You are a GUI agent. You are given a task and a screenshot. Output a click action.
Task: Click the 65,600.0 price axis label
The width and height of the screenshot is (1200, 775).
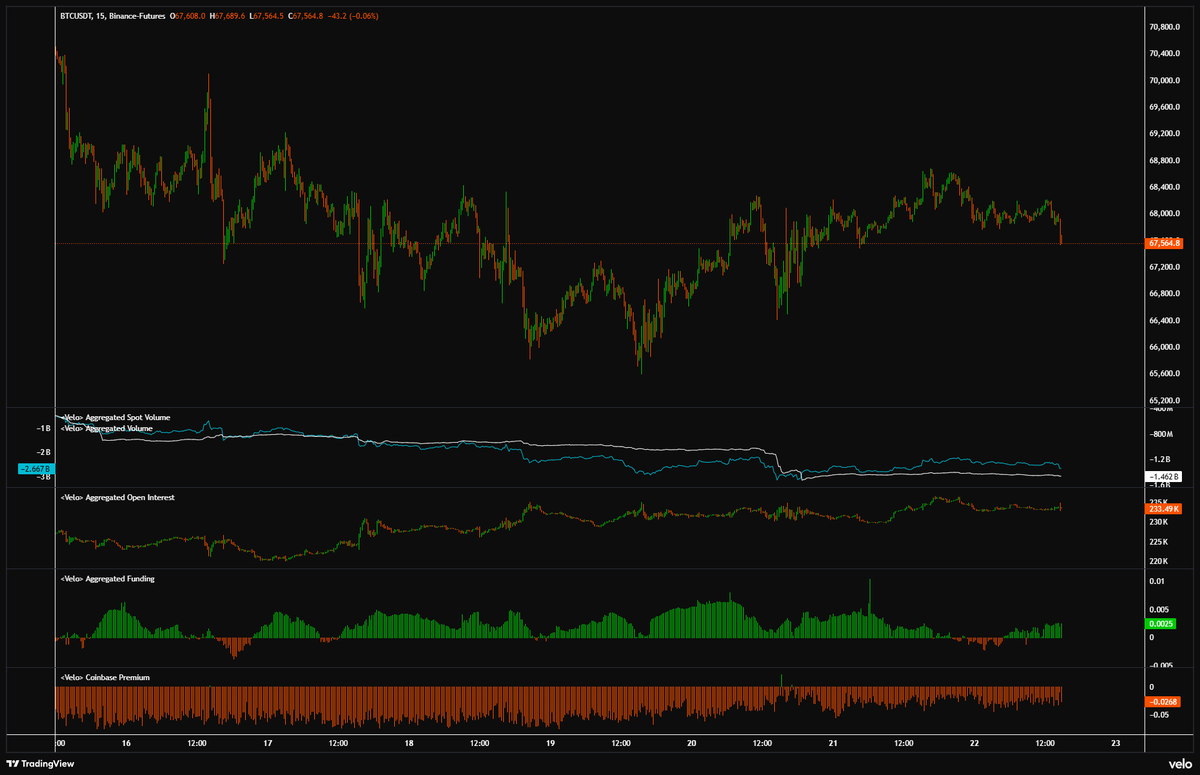(x=1165, y=374)
